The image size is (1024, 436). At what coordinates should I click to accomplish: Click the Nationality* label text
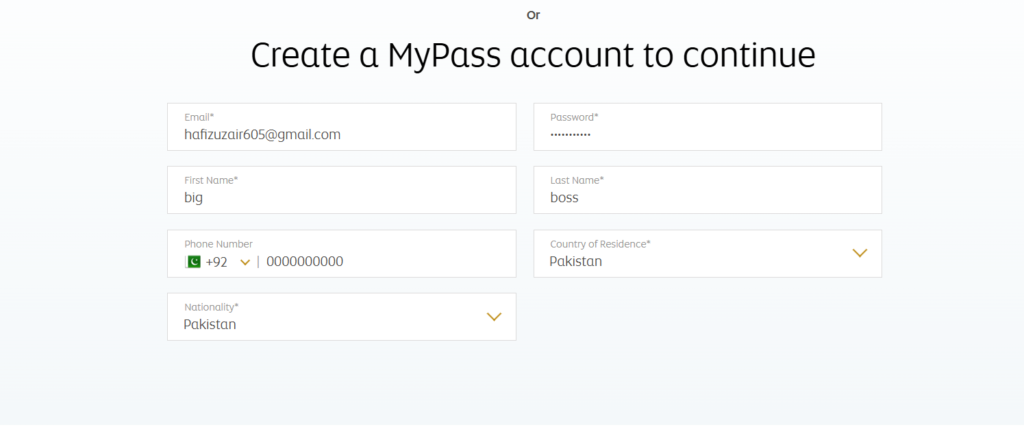[x=211, y=307]
